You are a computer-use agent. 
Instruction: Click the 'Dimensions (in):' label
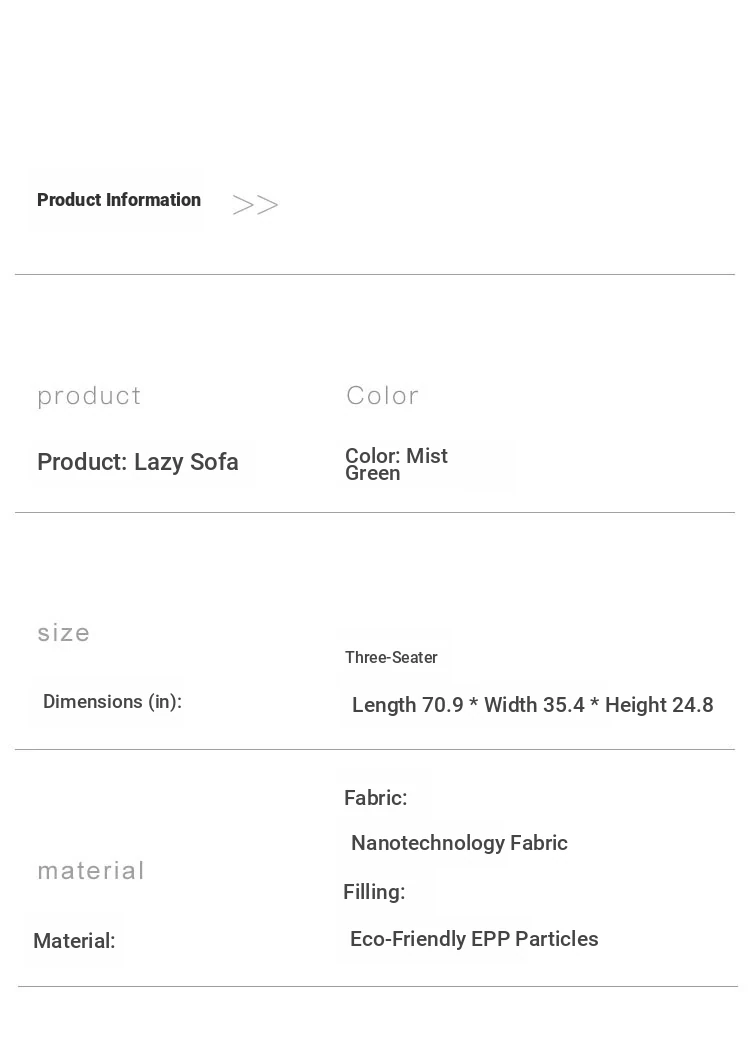[x=112, y=702]
